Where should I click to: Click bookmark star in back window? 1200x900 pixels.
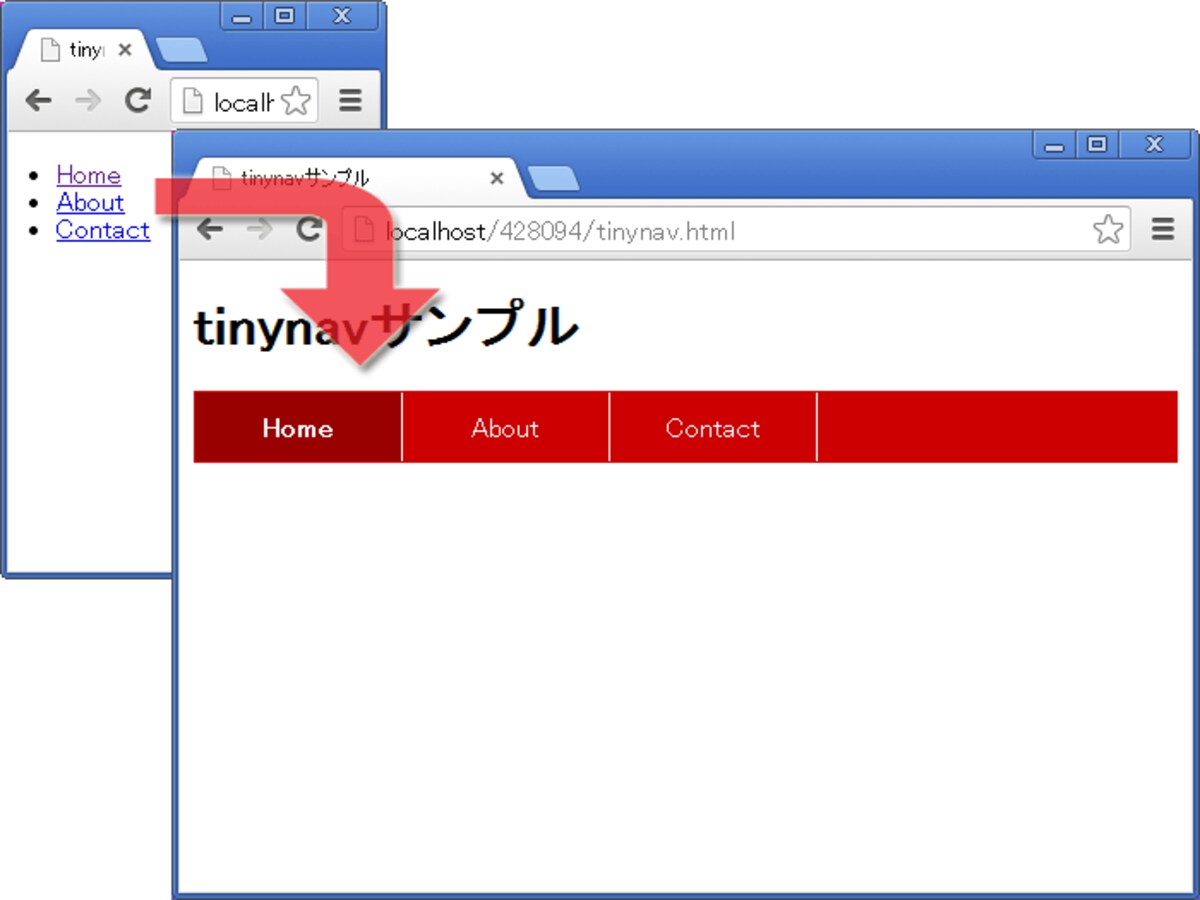(296, 101)
